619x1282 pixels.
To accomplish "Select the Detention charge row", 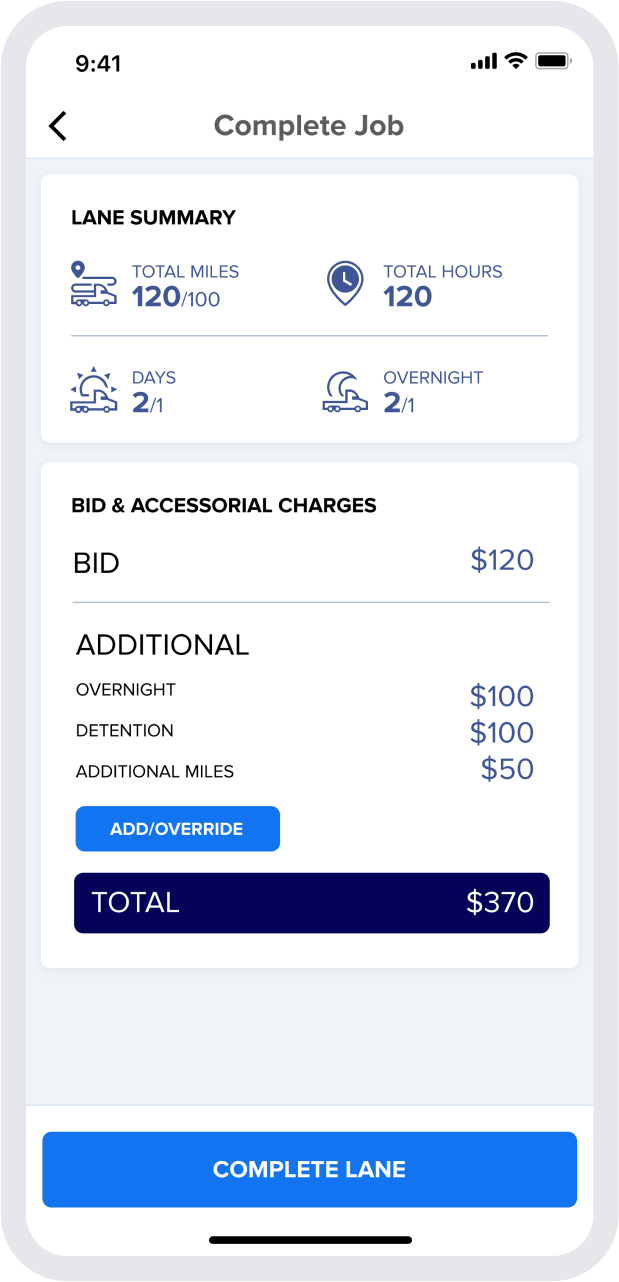I will [x=305, y=732].
